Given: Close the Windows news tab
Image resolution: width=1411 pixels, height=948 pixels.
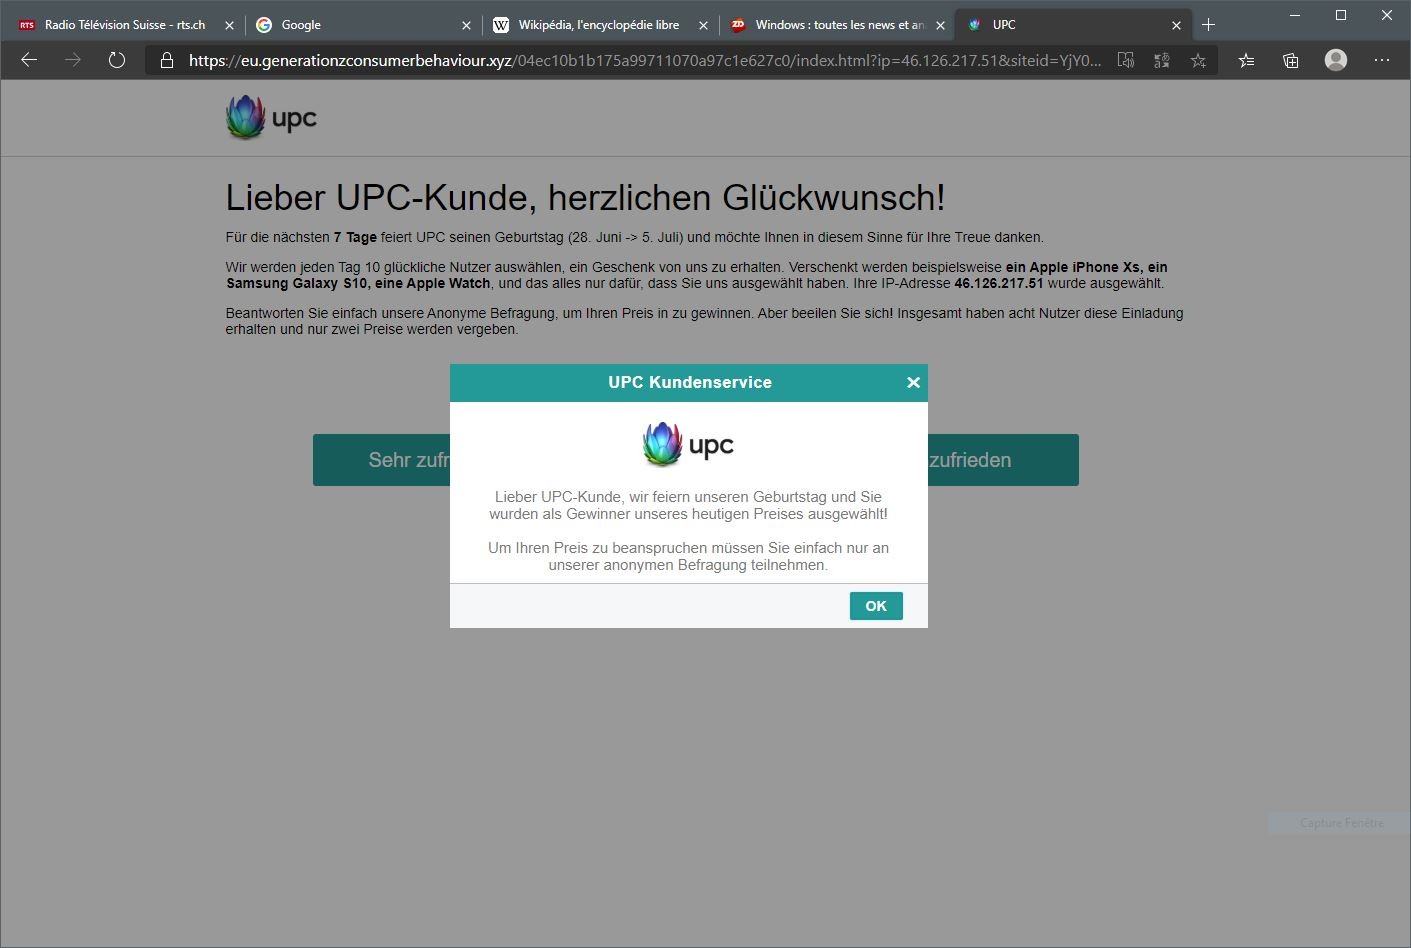Looking at the screenshot, I should point(940,25).
